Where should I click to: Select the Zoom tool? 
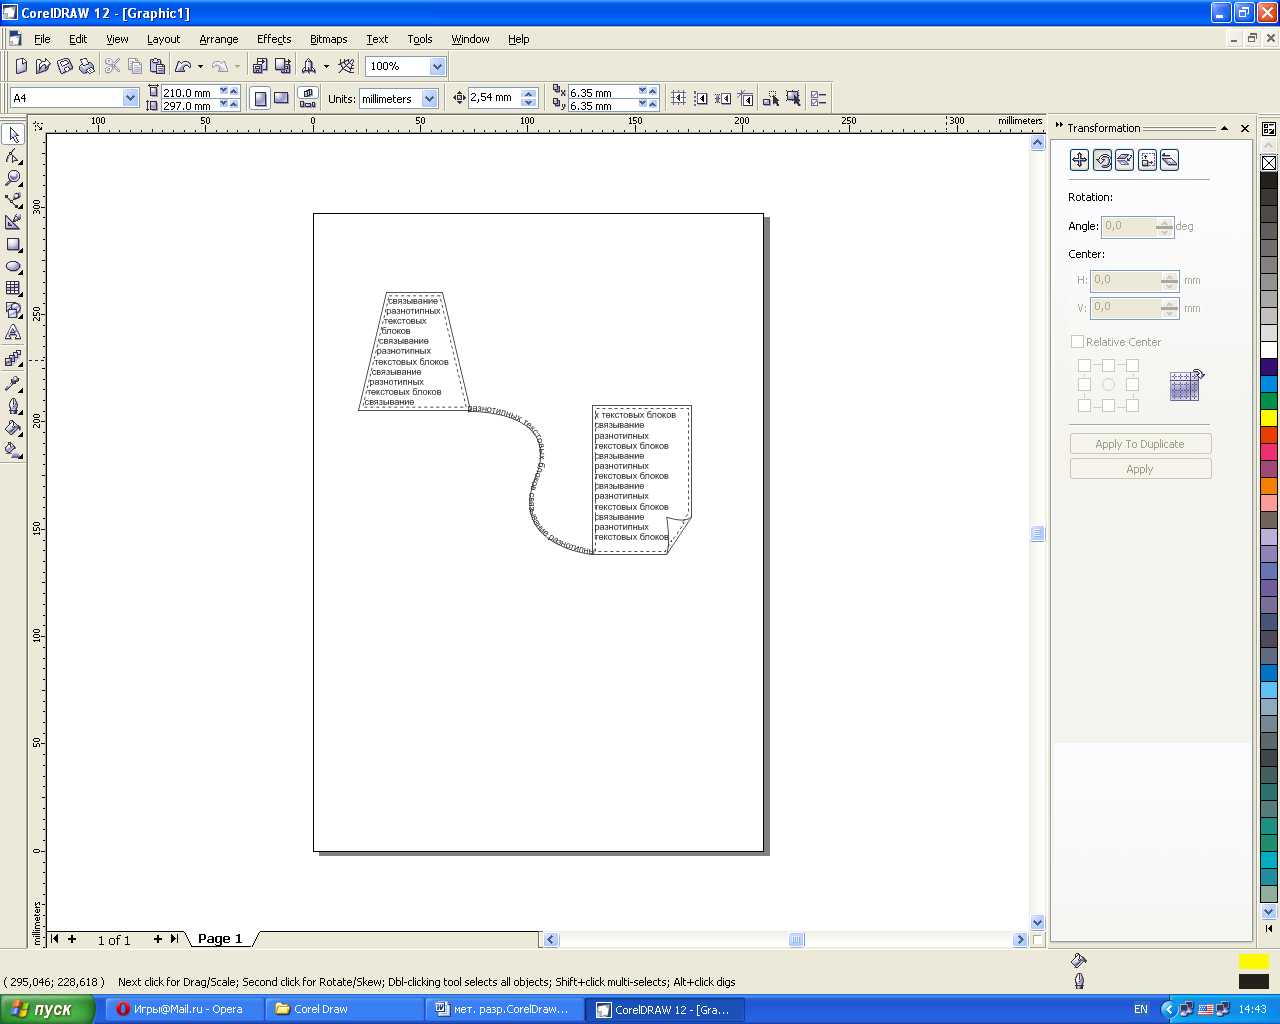(13, 179)
